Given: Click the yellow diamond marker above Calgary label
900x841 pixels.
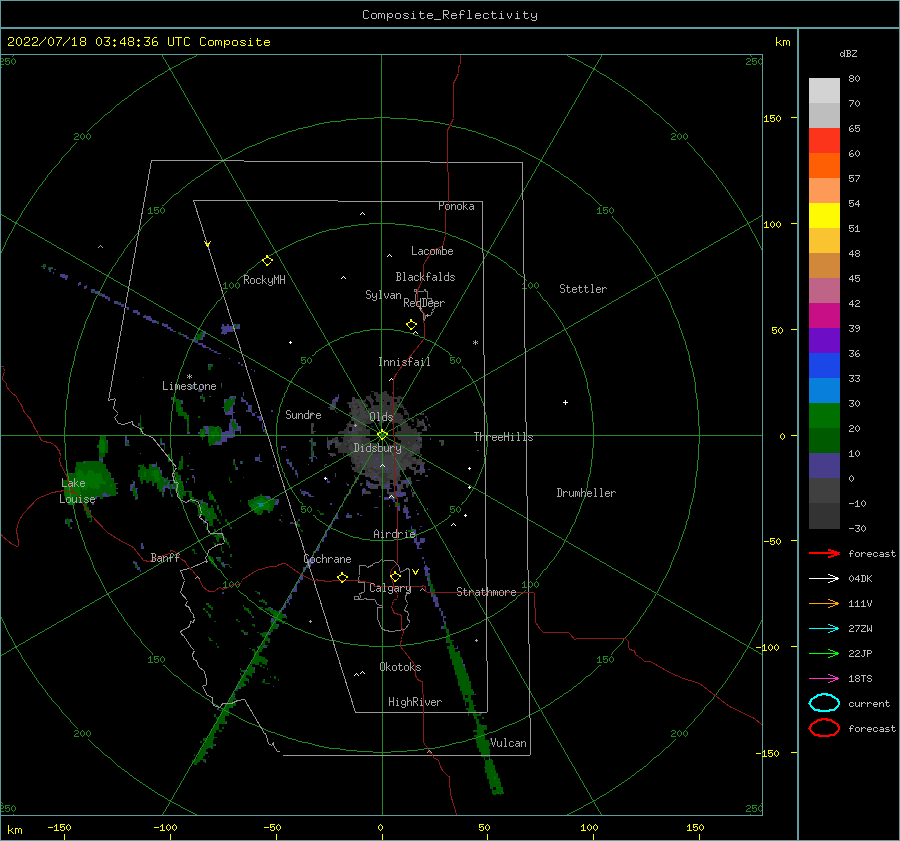Looking at the screenshot, I should click(x=395, y=576).
